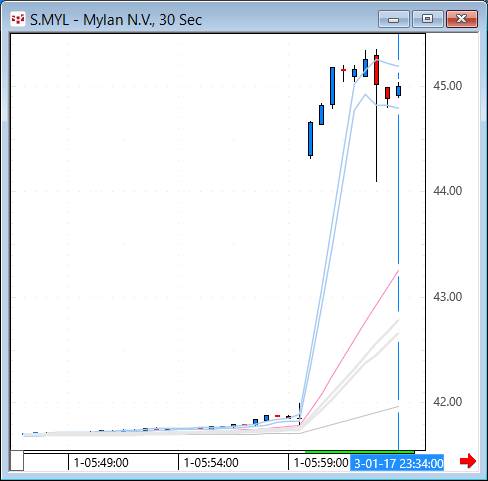Click the 1-05:59:00 time axis label

pos(321,463)
